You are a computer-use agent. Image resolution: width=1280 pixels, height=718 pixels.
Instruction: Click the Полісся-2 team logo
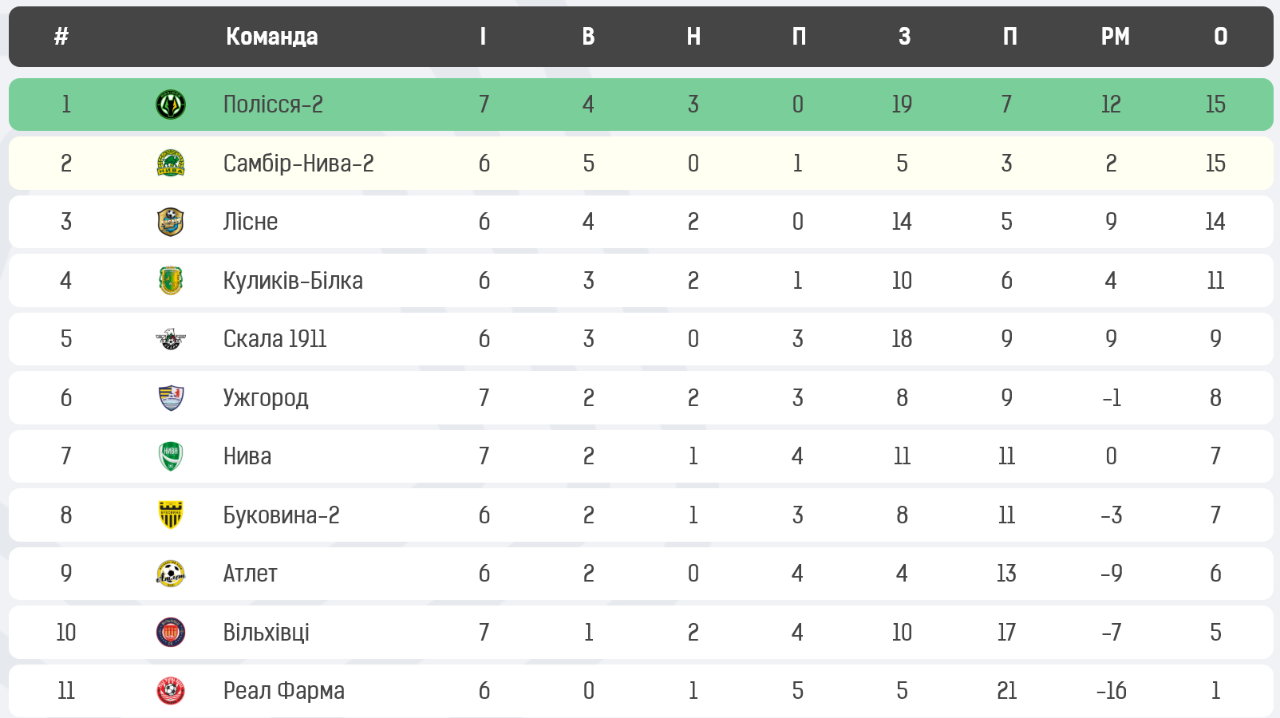pyautogui.click(x=171, y=104)
